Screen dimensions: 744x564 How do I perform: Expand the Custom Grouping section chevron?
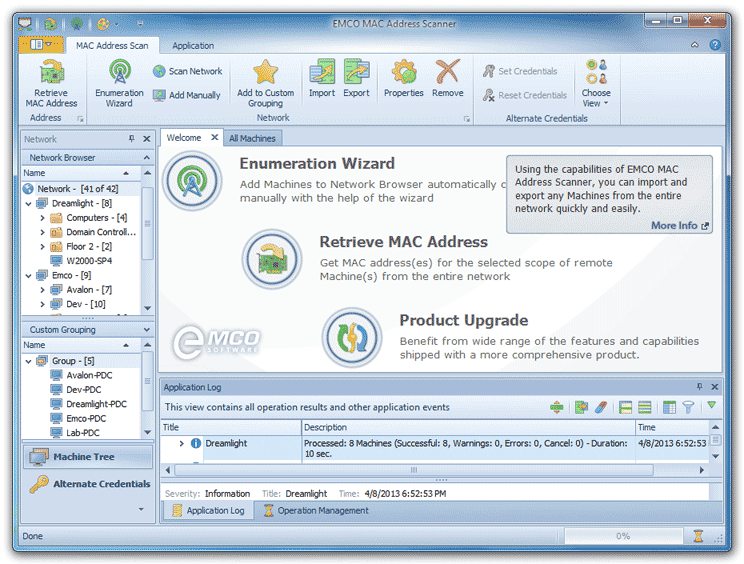[147, 329]
